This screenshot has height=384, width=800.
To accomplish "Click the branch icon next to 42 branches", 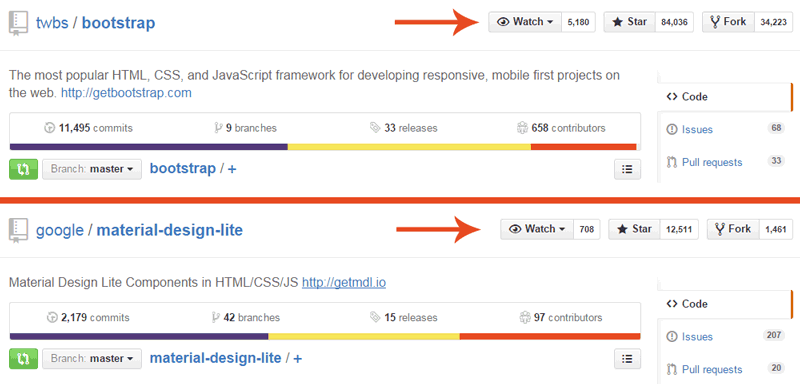I will click(216, 318).
